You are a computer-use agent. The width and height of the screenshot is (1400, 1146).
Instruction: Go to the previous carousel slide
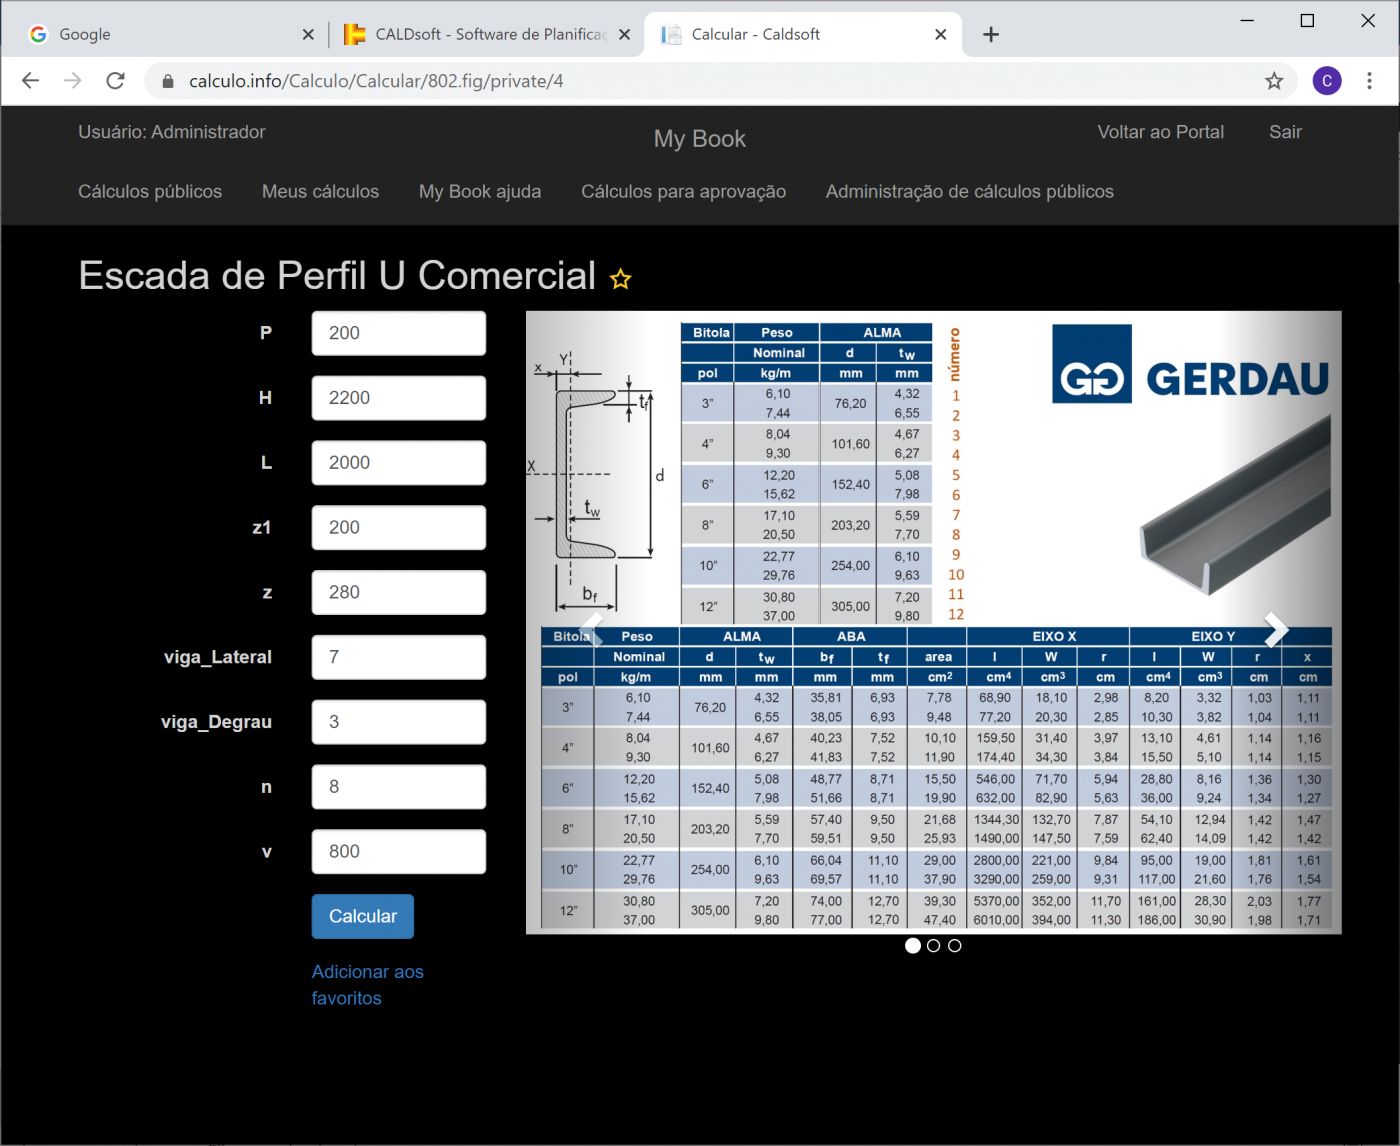pos(592,629)
